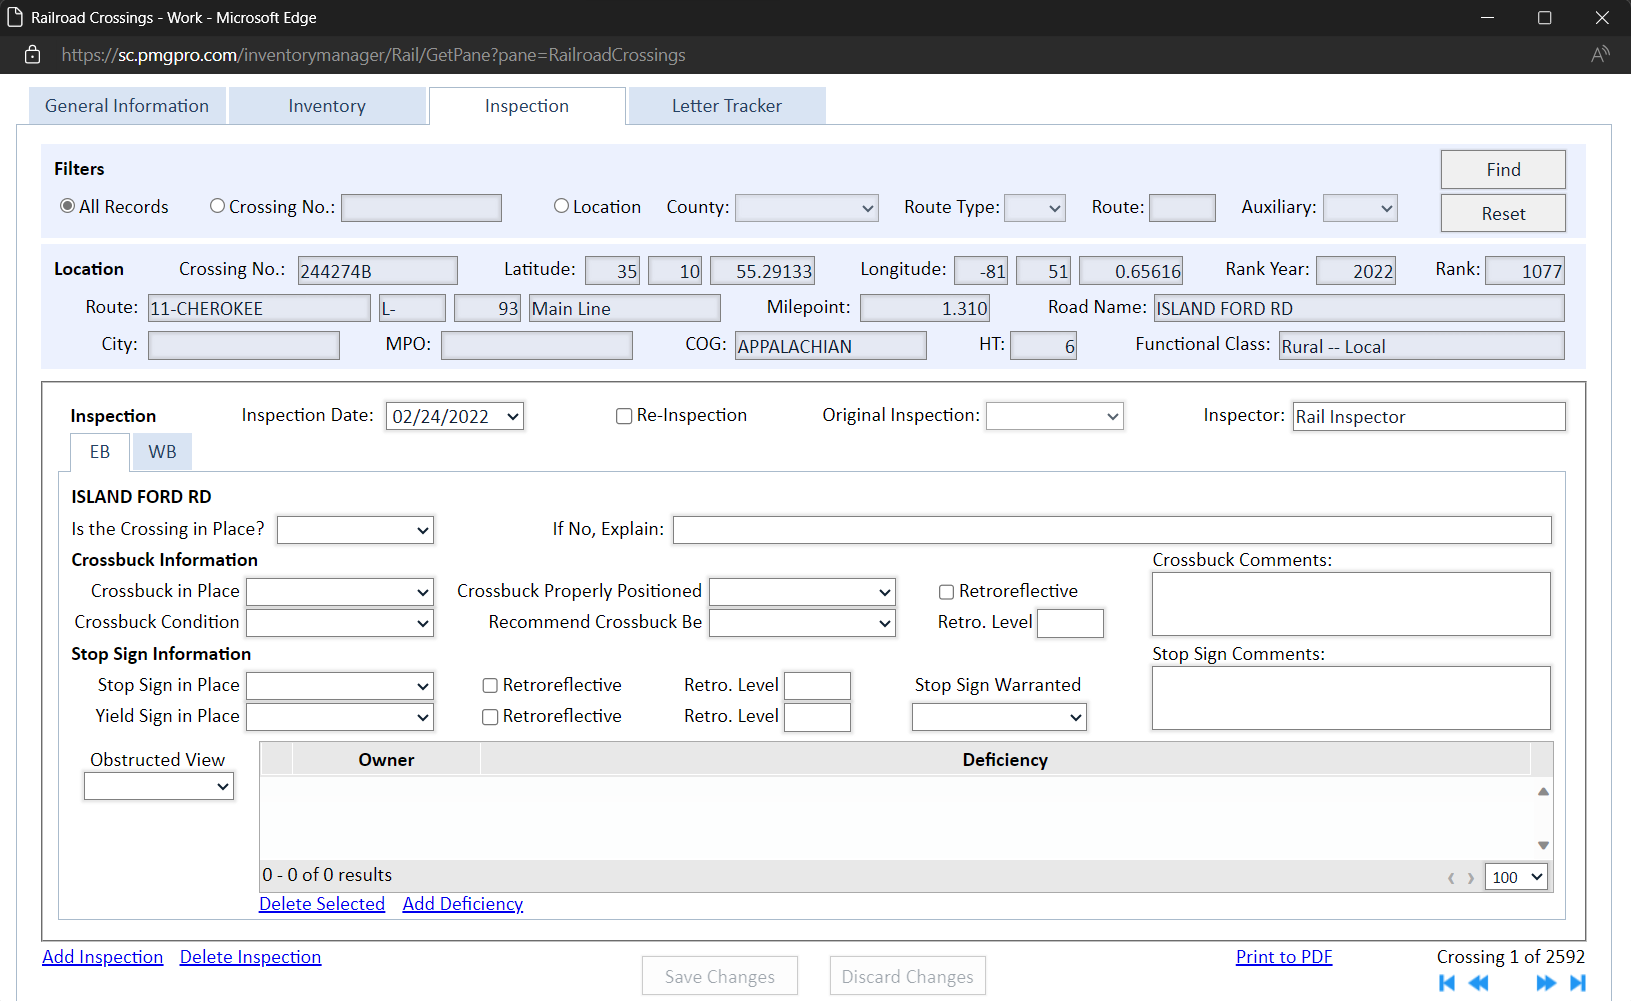Image resolution: width=1631 pixels, height=1001 pixels.
Task: Open Recommend Crossbuck Be dropdown
Action: tap(802, 623)
